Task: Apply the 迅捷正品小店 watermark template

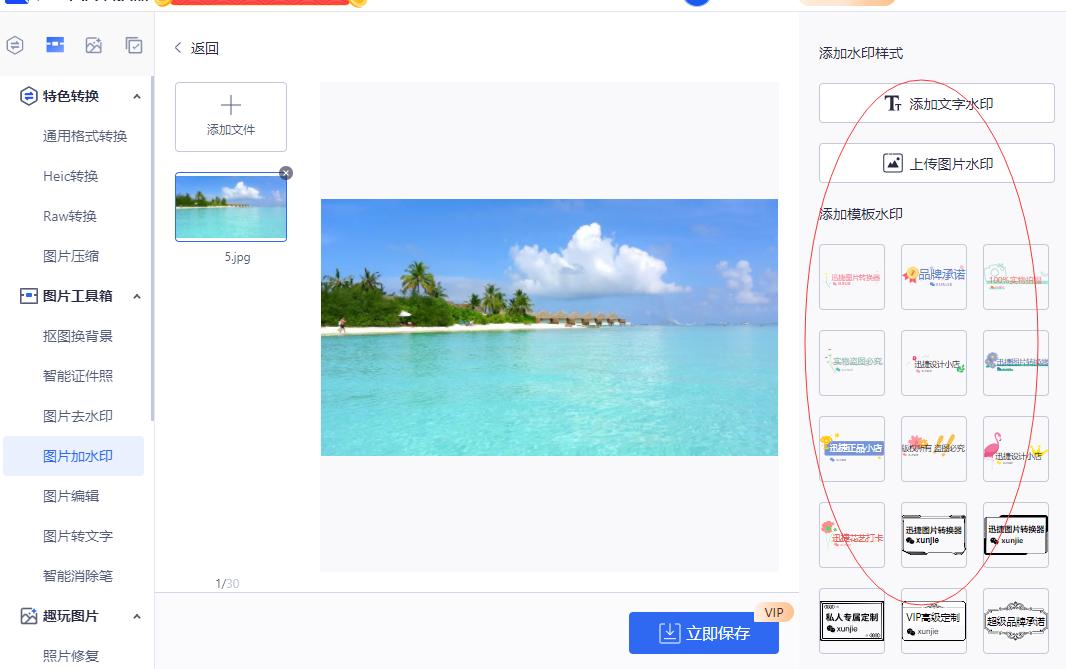Action: (852, 448)
